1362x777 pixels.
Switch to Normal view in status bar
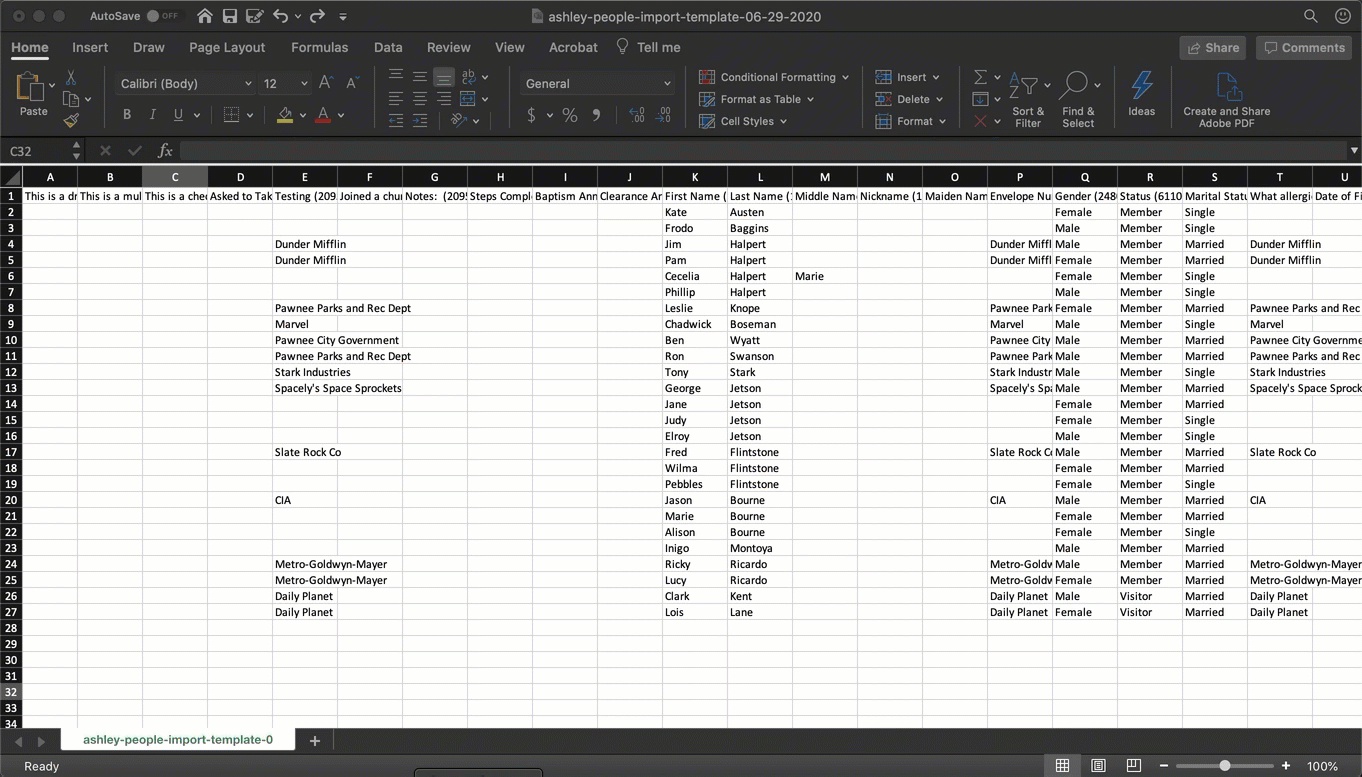coord(1062,766)
